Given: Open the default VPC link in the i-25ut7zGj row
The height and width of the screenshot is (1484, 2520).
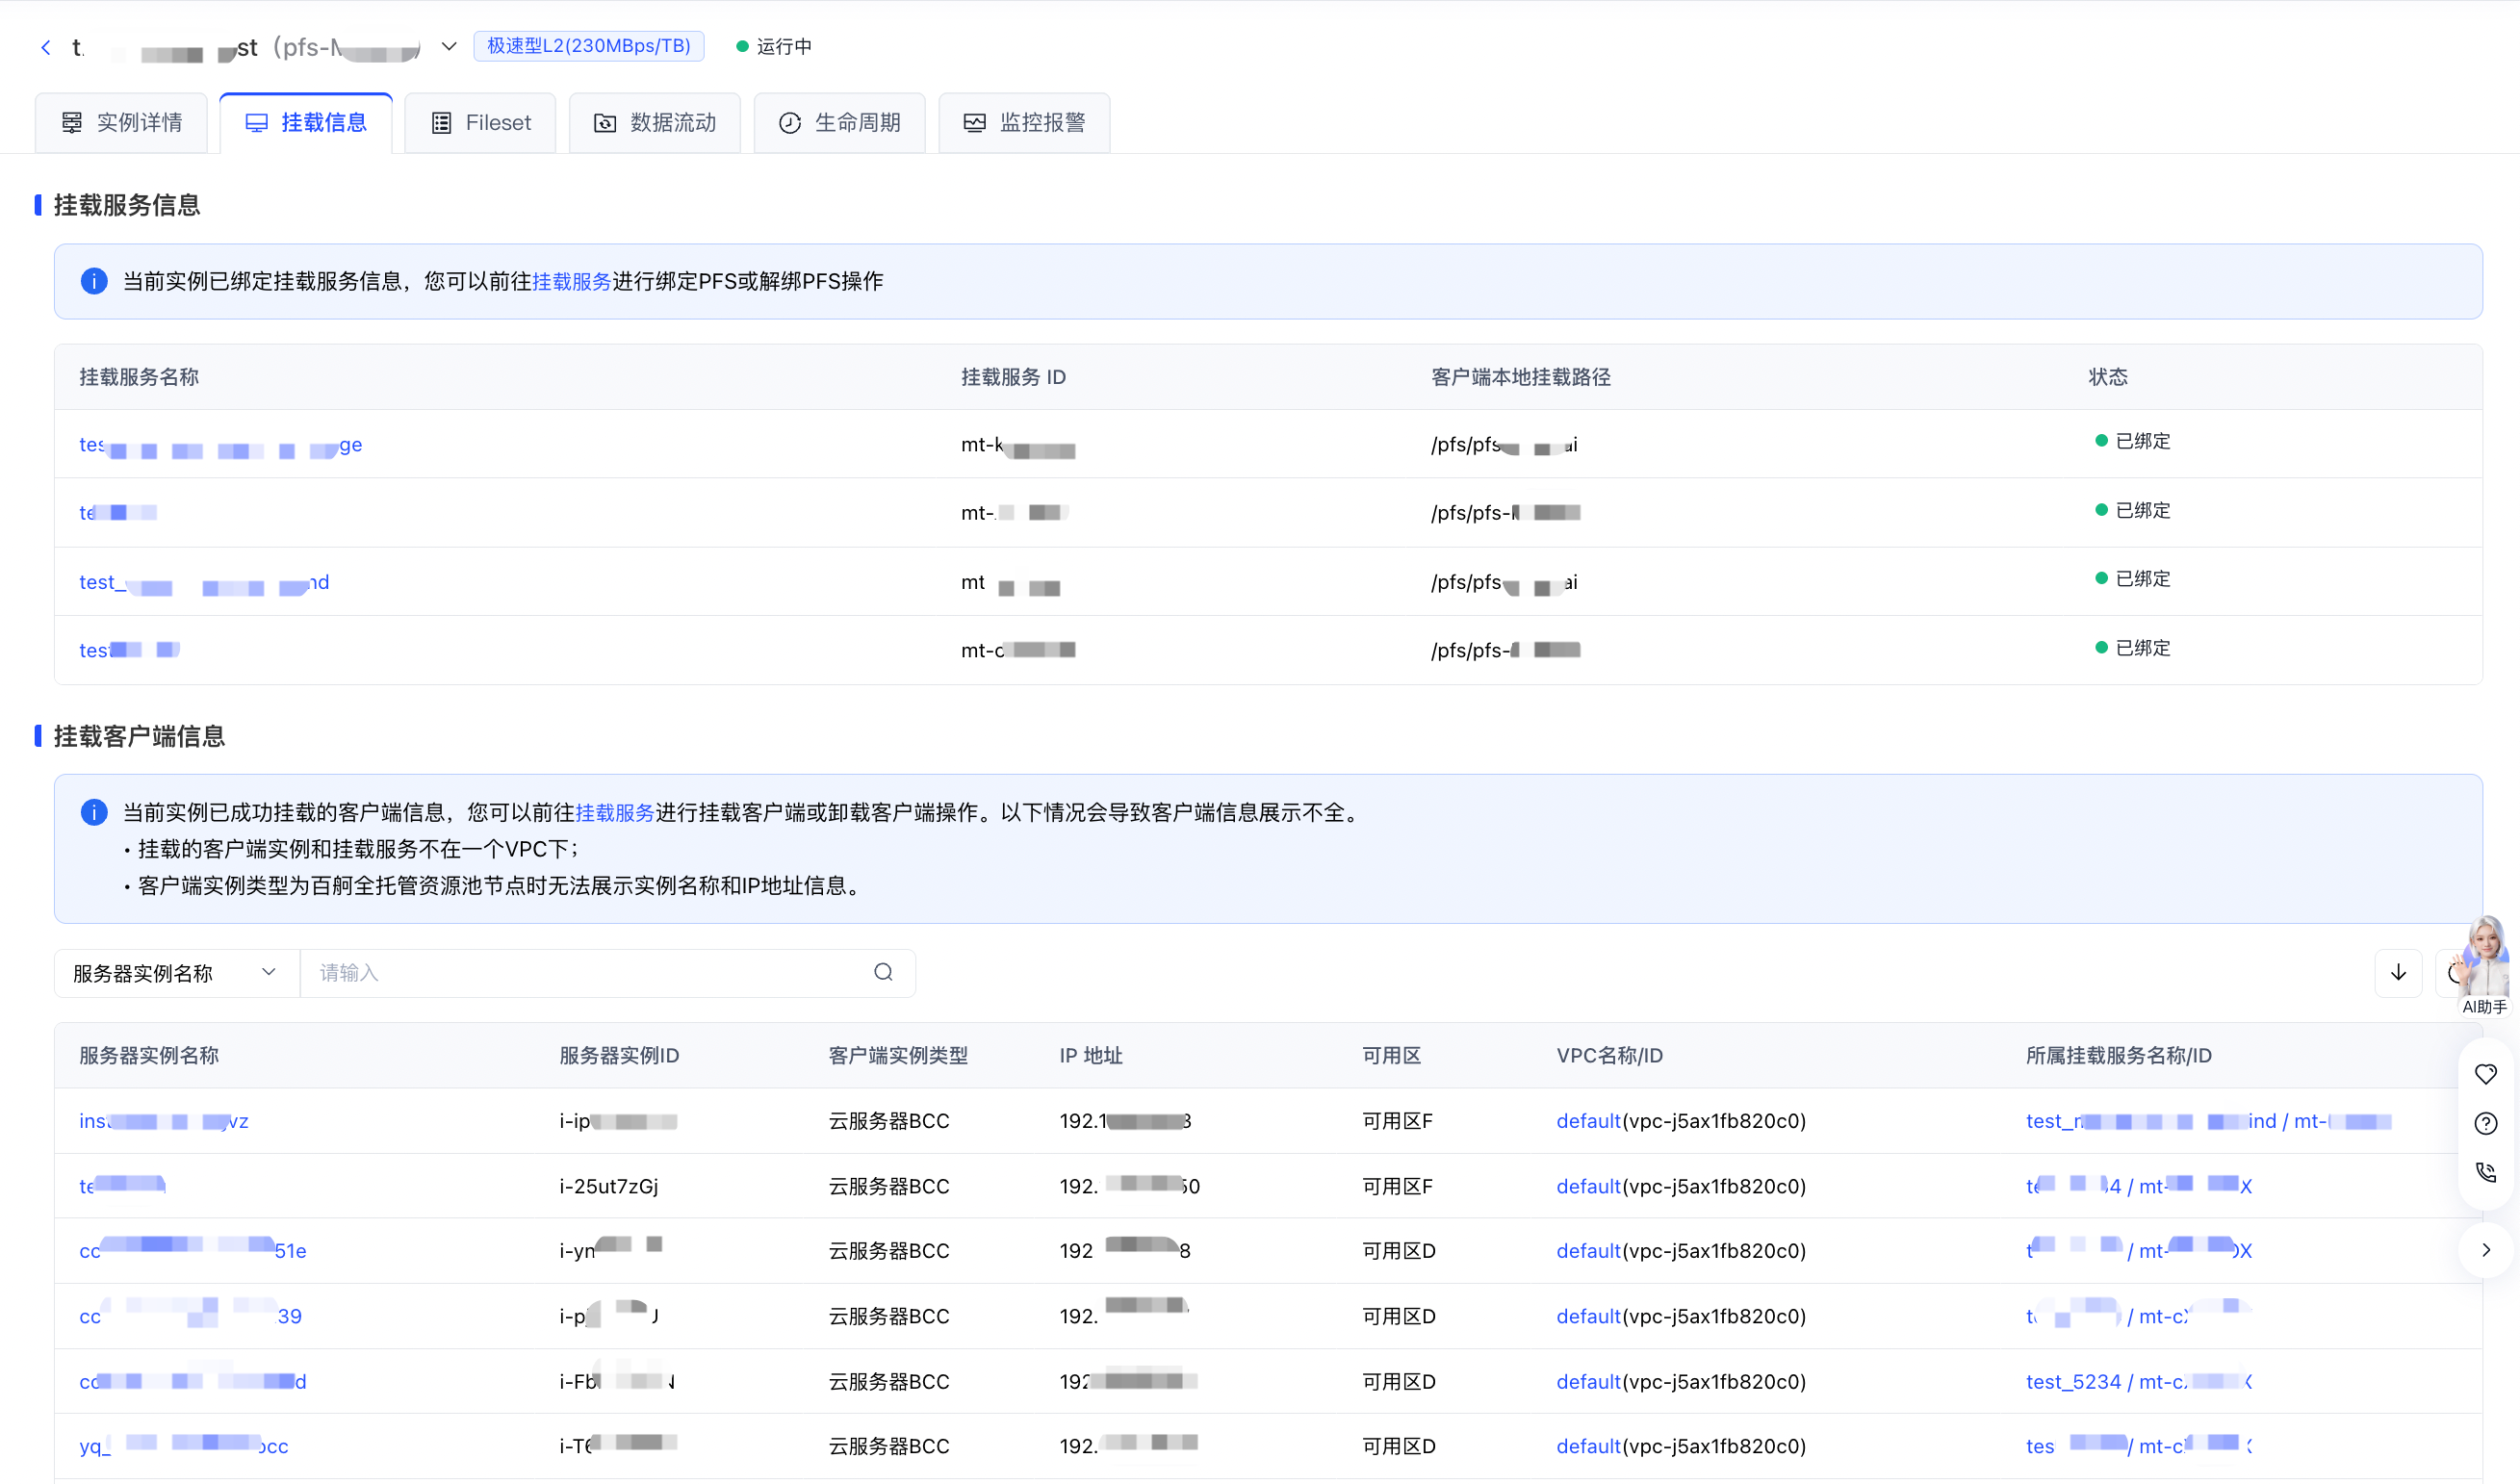Looking at the screenshot, I should pos(1588,1186).
